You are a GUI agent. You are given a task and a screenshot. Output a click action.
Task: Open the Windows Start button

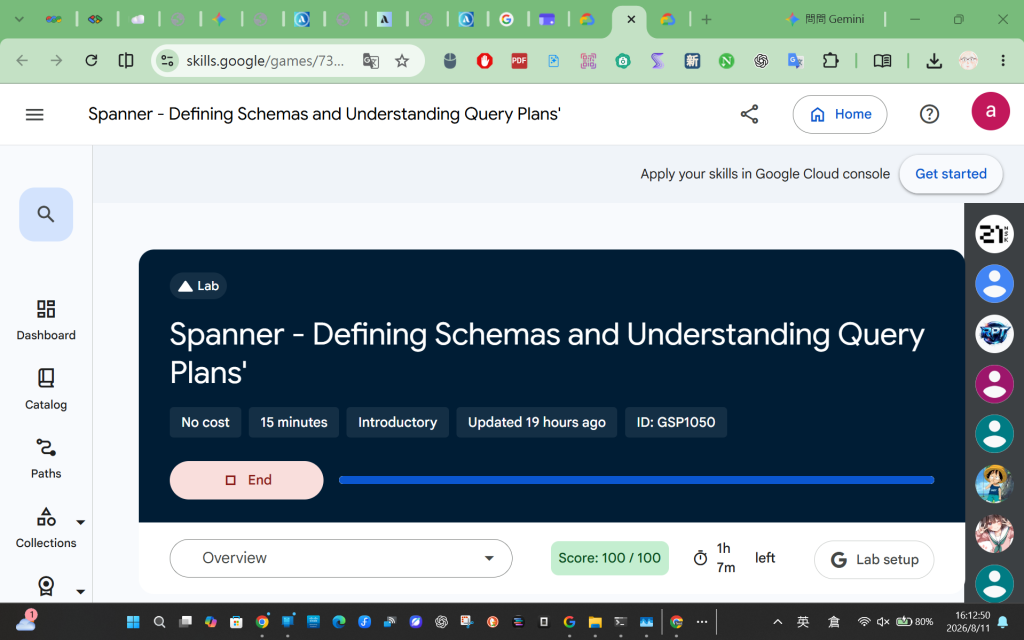[x=133, y=622]
